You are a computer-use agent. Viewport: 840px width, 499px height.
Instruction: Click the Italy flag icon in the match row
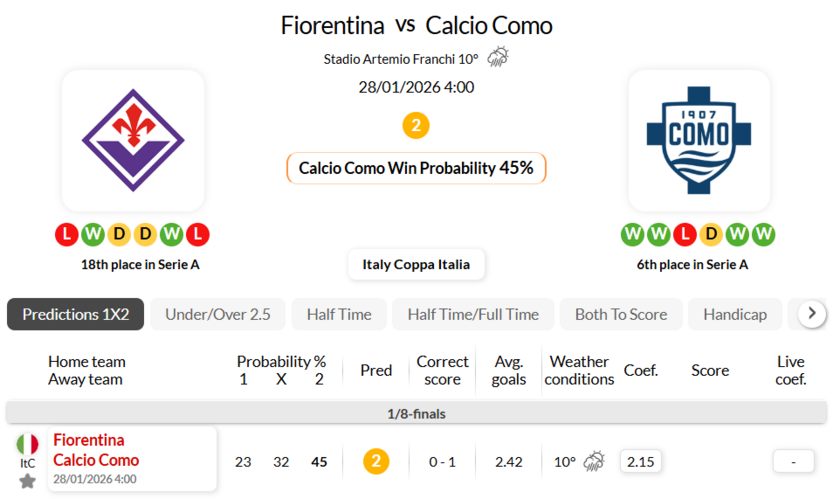[x=27, y=444]
